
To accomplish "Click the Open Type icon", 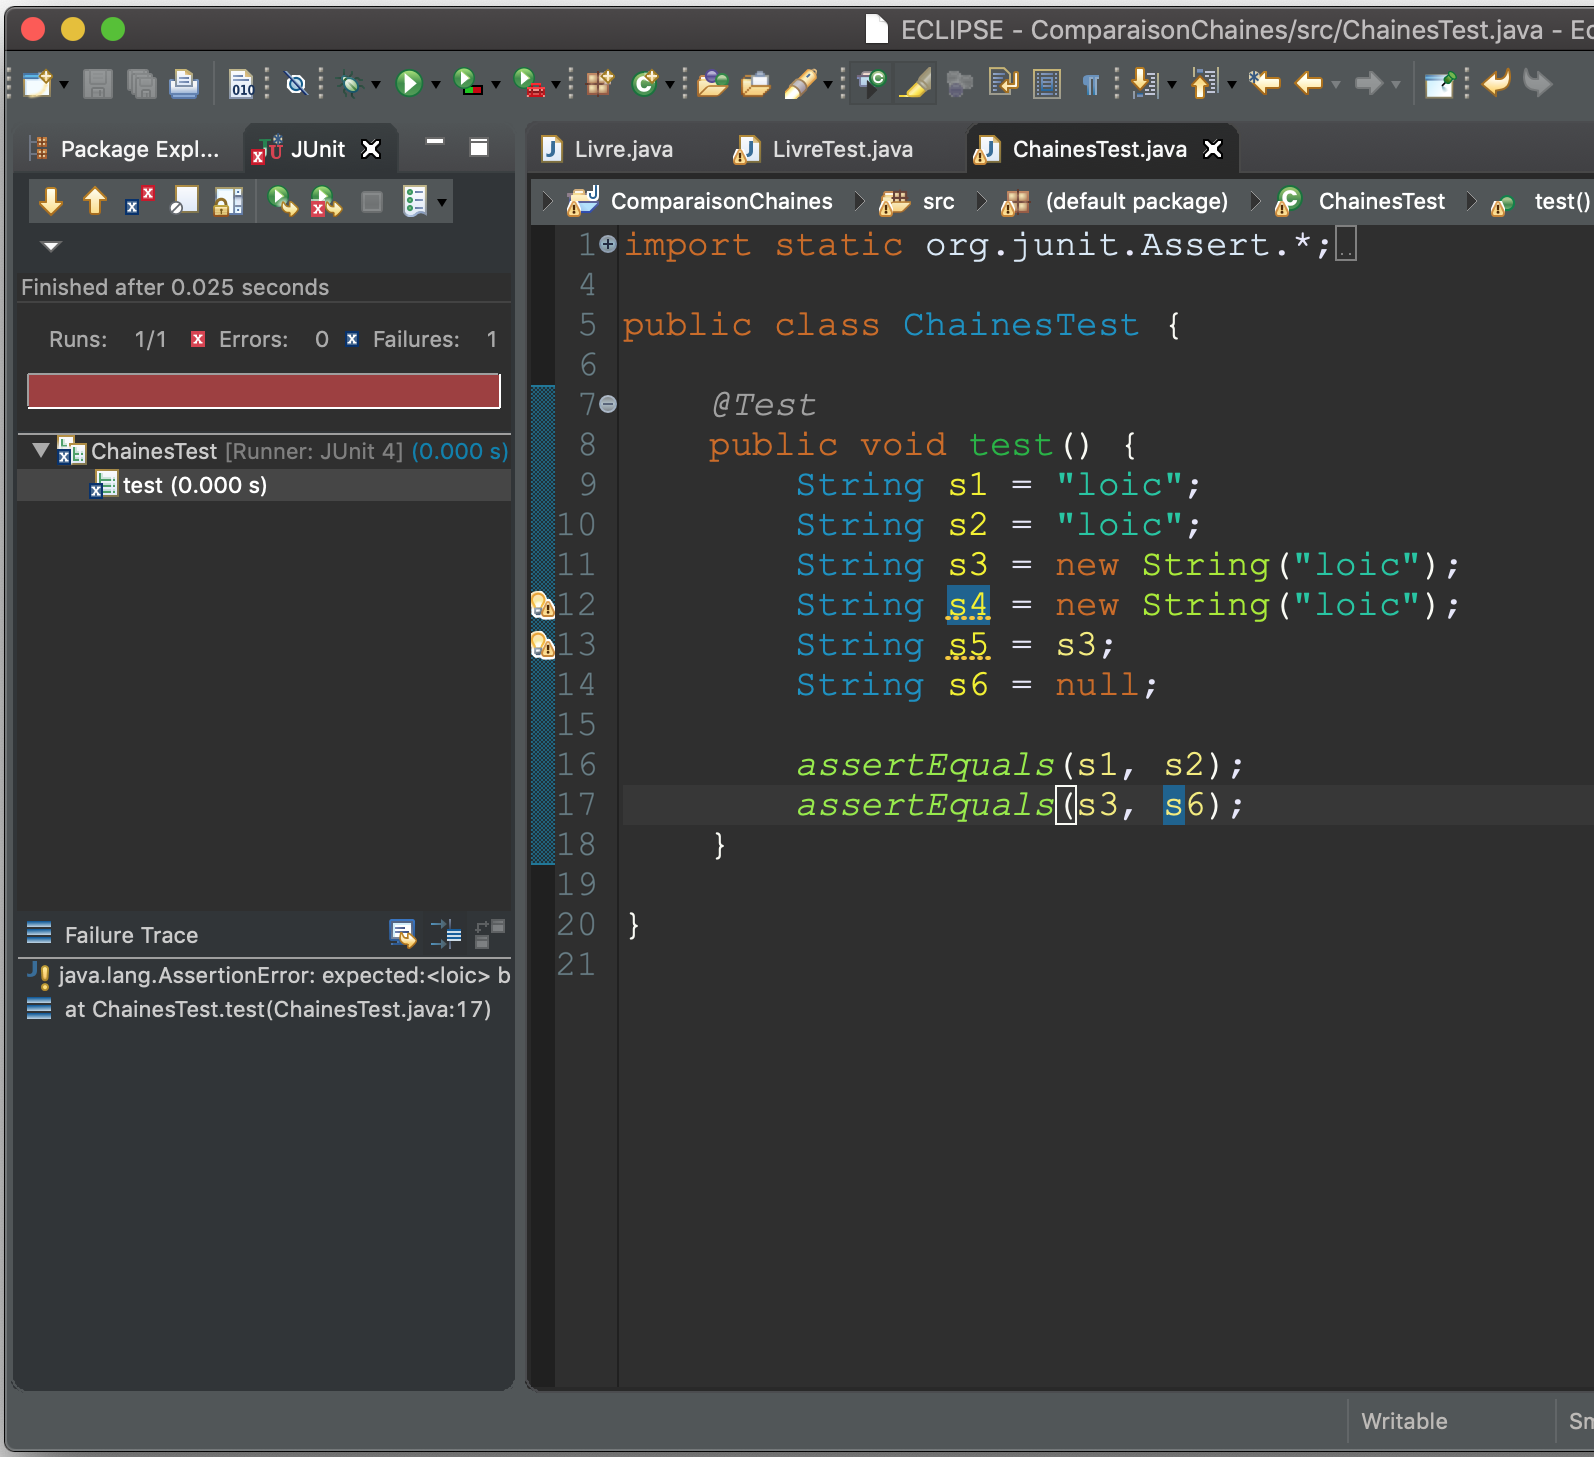I will pyautogui.click(x=712, y=84).
